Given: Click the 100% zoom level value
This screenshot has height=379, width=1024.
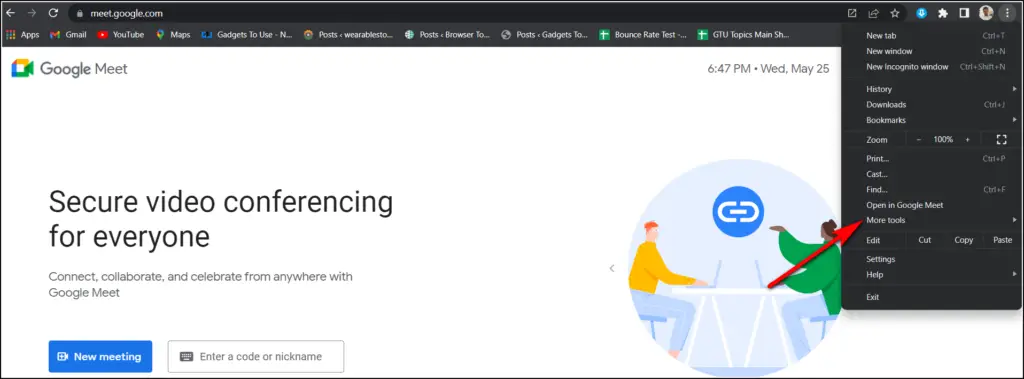Looking at the screenshot, I should tap(942, 139).
